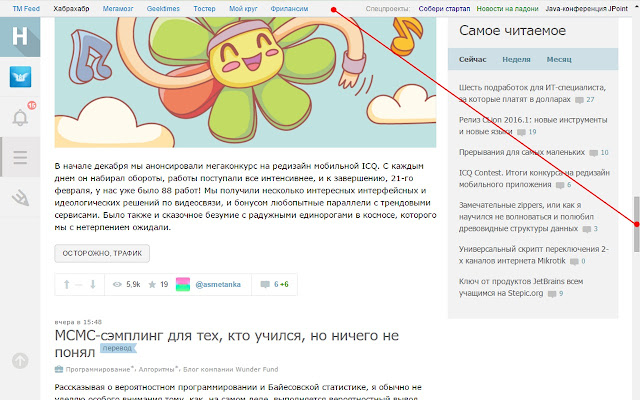Click comment icon beside 'Шесть подработок' article

coord(579,100)
